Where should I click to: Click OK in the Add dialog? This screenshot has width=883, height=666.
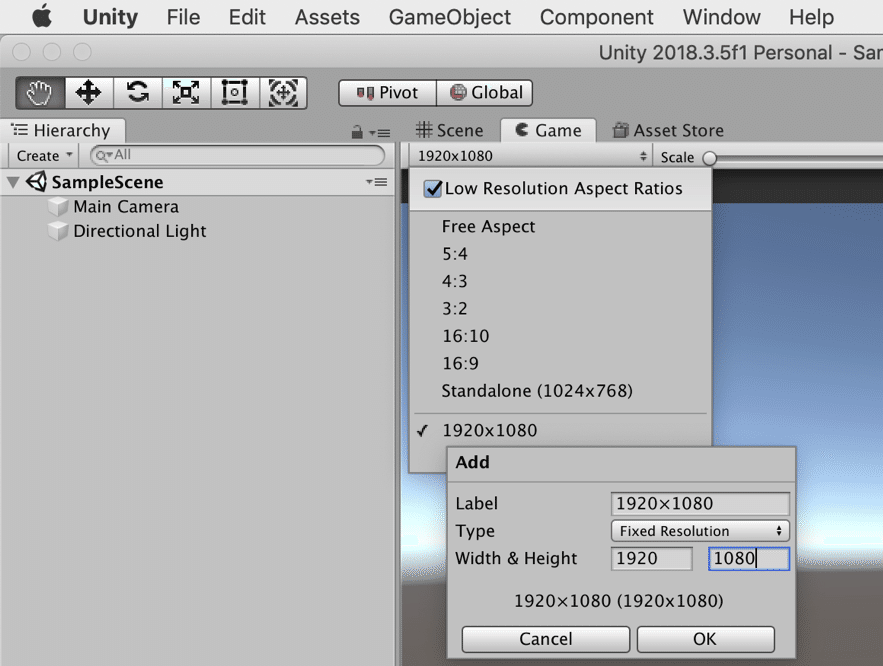point(706,639)
